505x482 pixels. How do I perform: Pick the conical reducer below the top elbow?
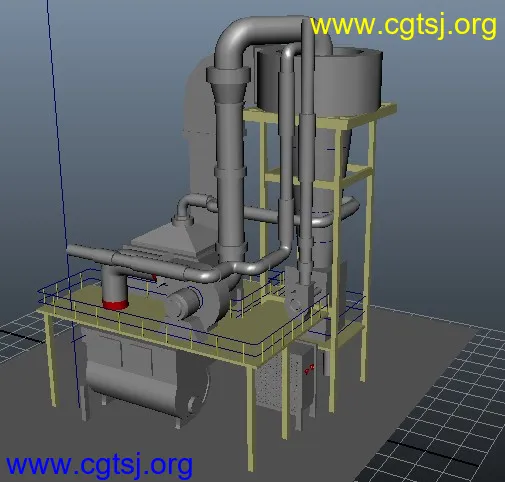pos(229,93)
